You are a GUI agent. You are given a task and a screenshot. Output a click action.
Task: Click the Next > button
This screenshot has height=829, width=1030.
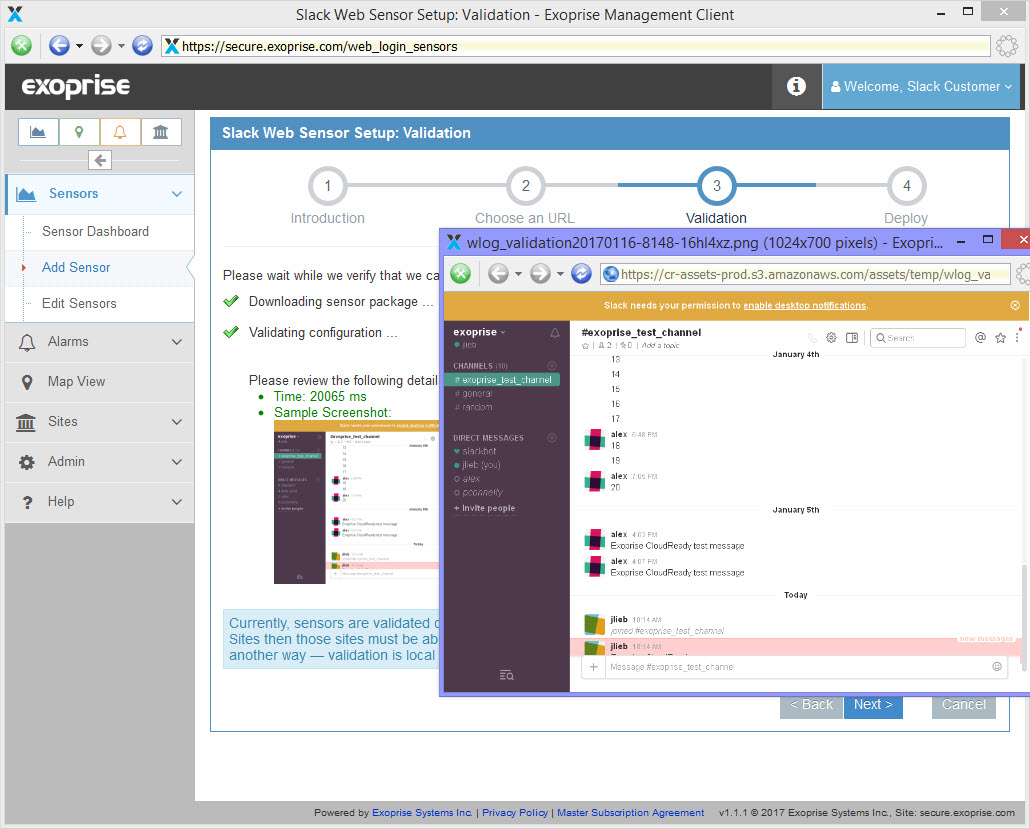873,706
